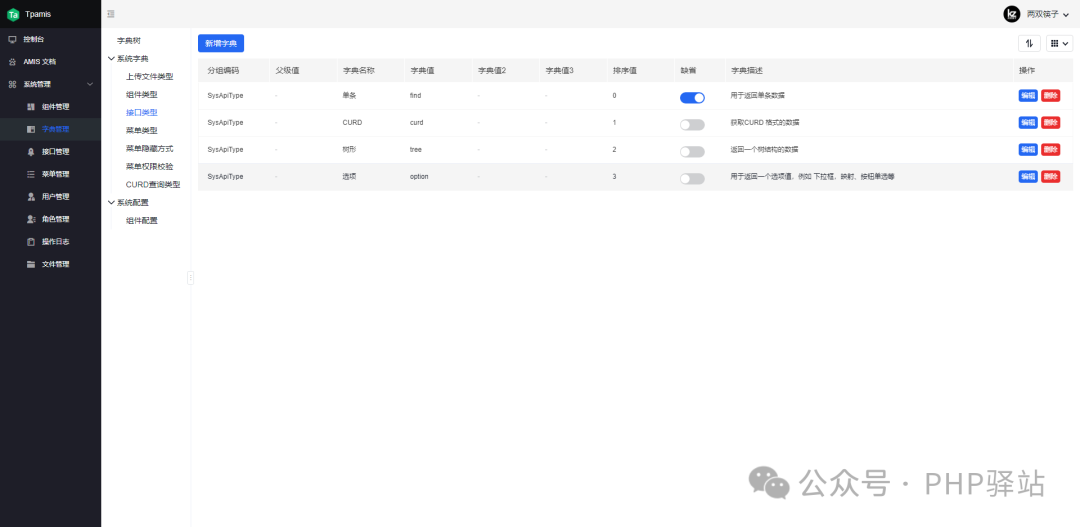Click 编辑 for the 选项 row
The image size is (1080, 527).
pyautogui.click(x=1028, y=176)
